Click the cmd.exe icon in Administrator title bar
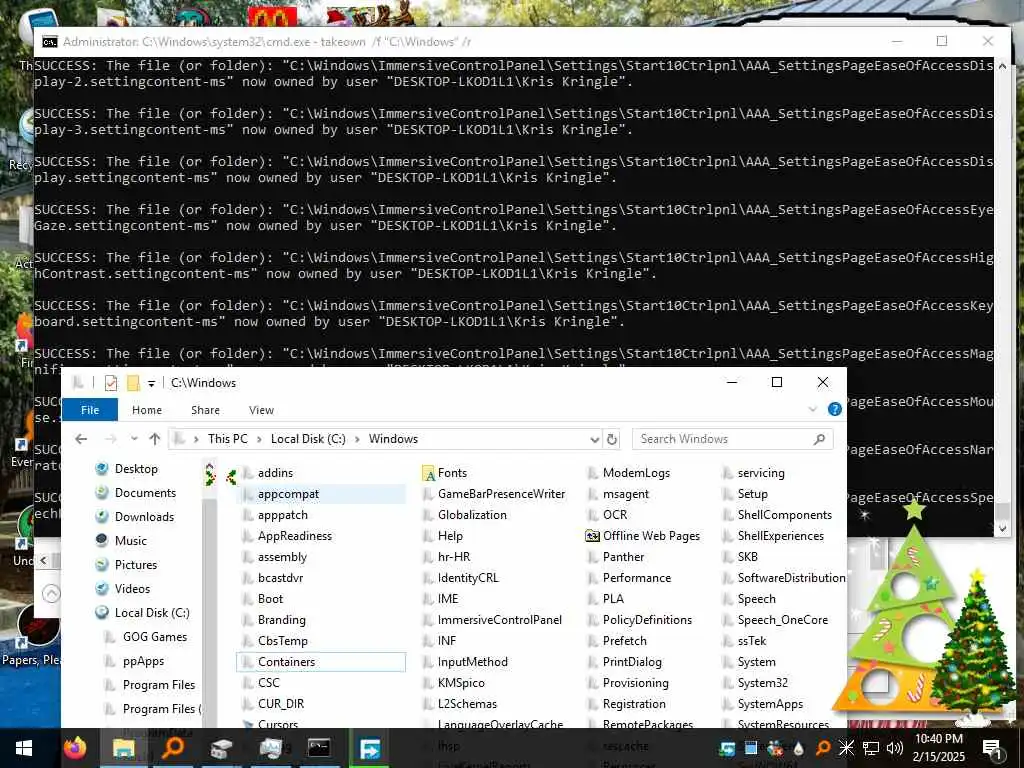This screenshot has height=768, width=1024. click(x=50, y=42)
